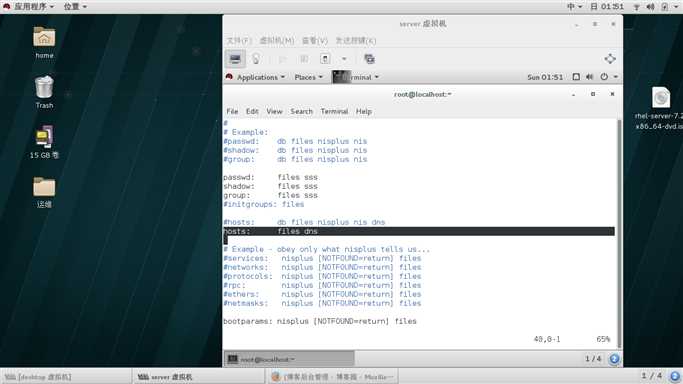
Task: Switch to server 虚拟机 taskbar window
Action: (198, 377)
